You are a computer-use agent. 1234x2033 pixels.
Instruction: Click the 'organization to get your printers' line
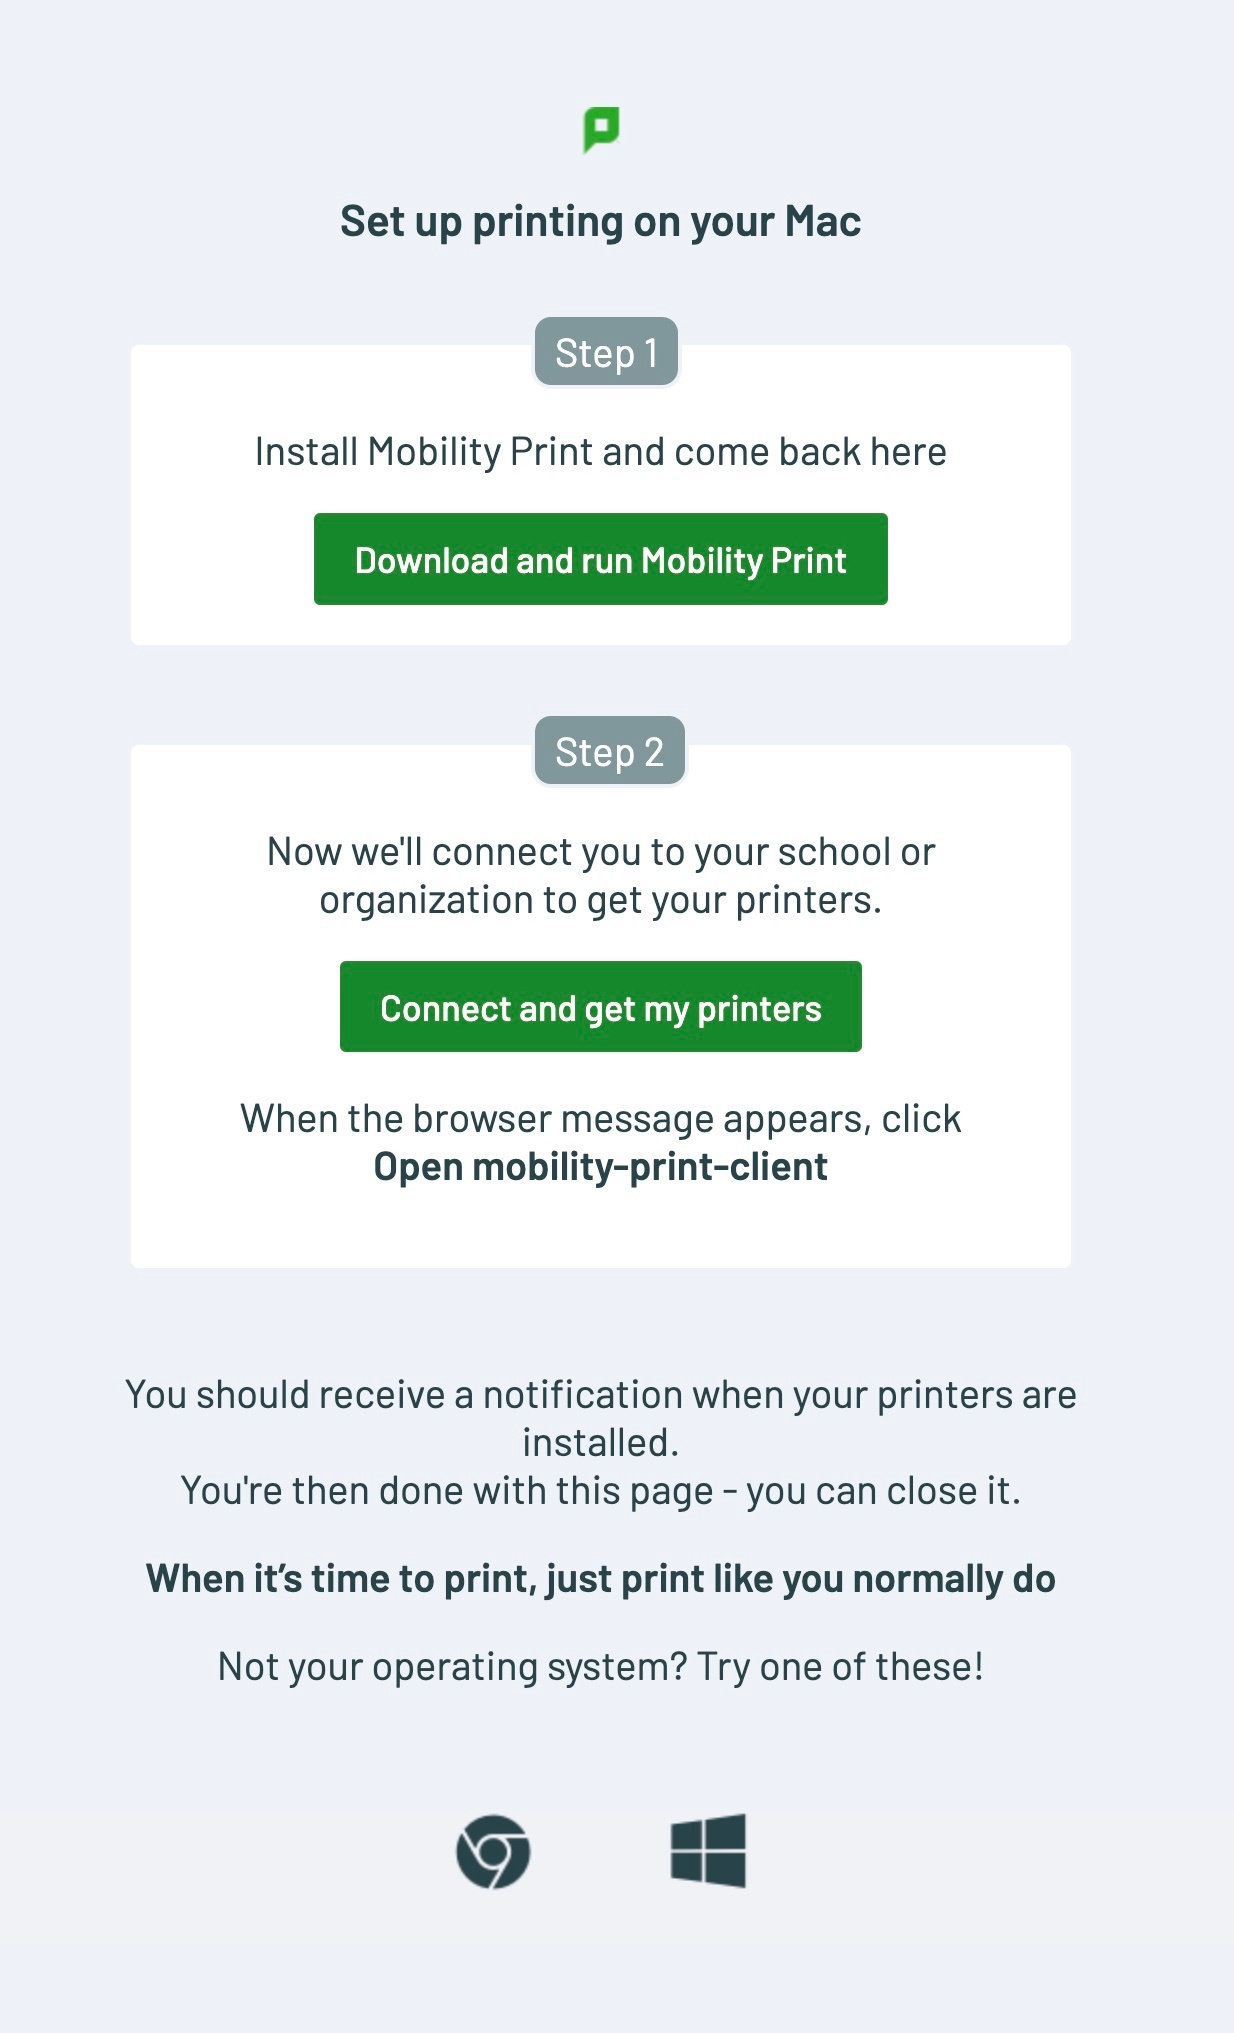click(x=601, y=900)
